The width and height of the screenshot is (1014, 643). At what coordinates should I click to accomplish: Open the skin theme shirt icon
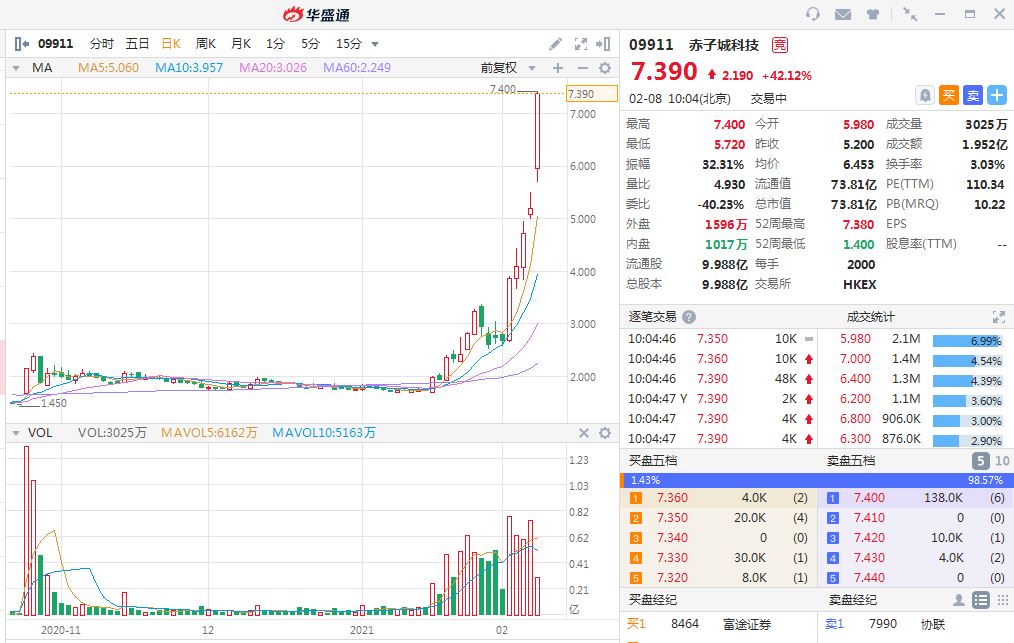tap(873, 14)
